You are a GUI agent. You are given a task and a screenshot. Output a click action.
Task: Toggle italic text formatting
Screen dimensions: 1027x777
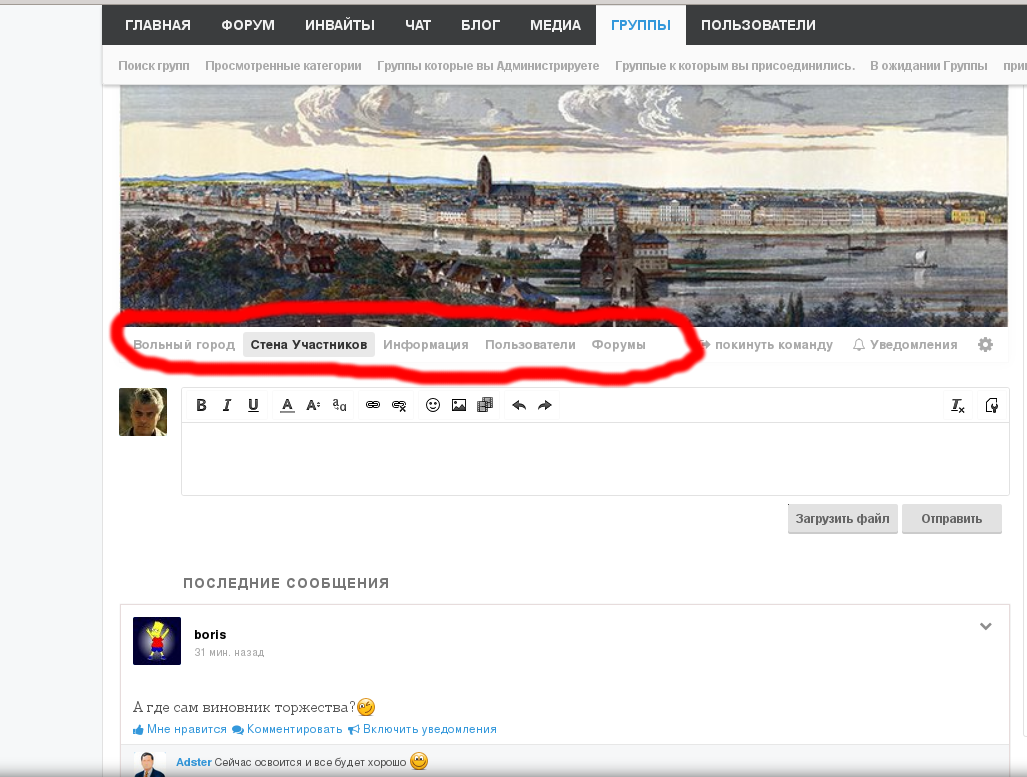coord(227,405)
